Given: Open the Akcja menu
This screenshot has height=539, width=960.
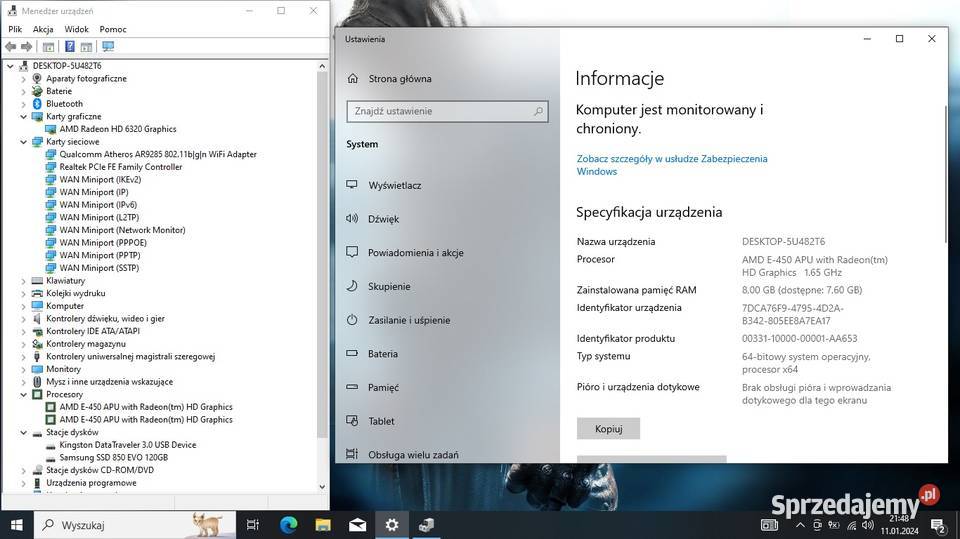Looking at the screenshot, I should pos(43,29).
